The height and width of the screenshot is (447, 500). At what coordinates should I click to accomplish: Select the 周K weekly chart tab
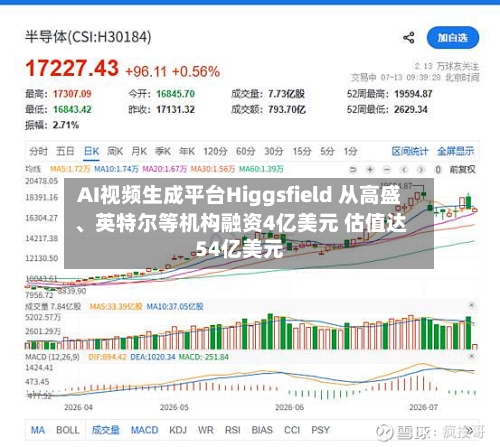(115, 151)
